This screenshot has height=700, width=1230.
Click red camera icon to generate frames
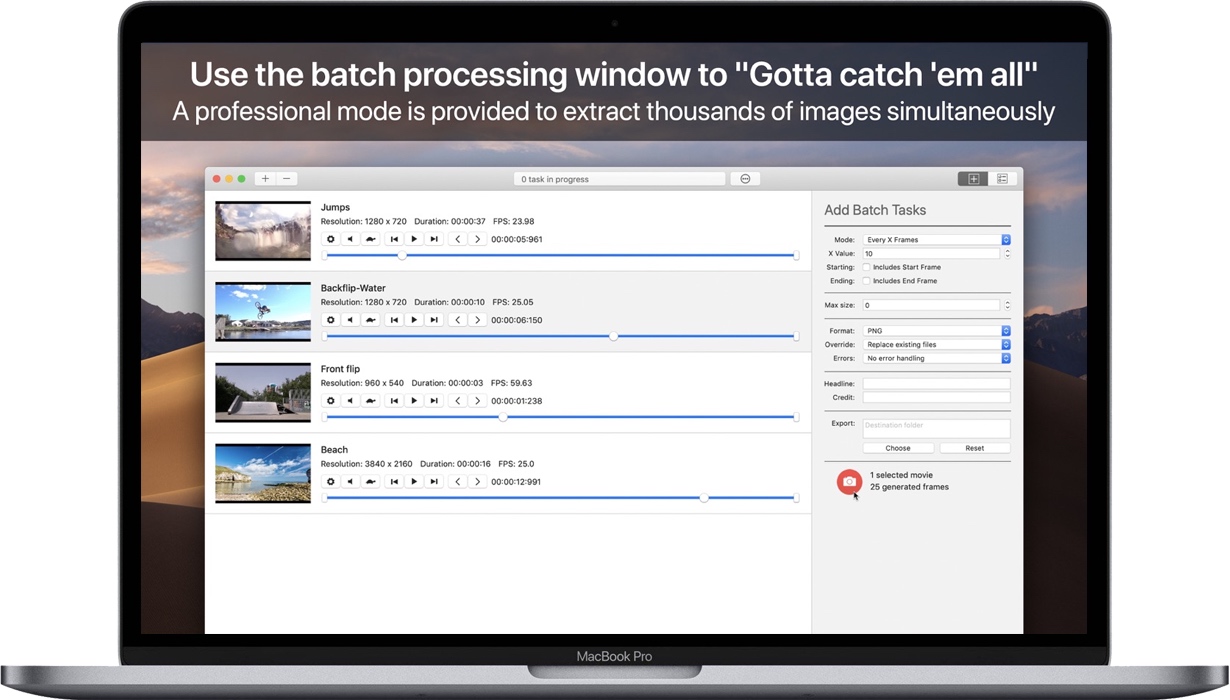click(x=849, y=482)
